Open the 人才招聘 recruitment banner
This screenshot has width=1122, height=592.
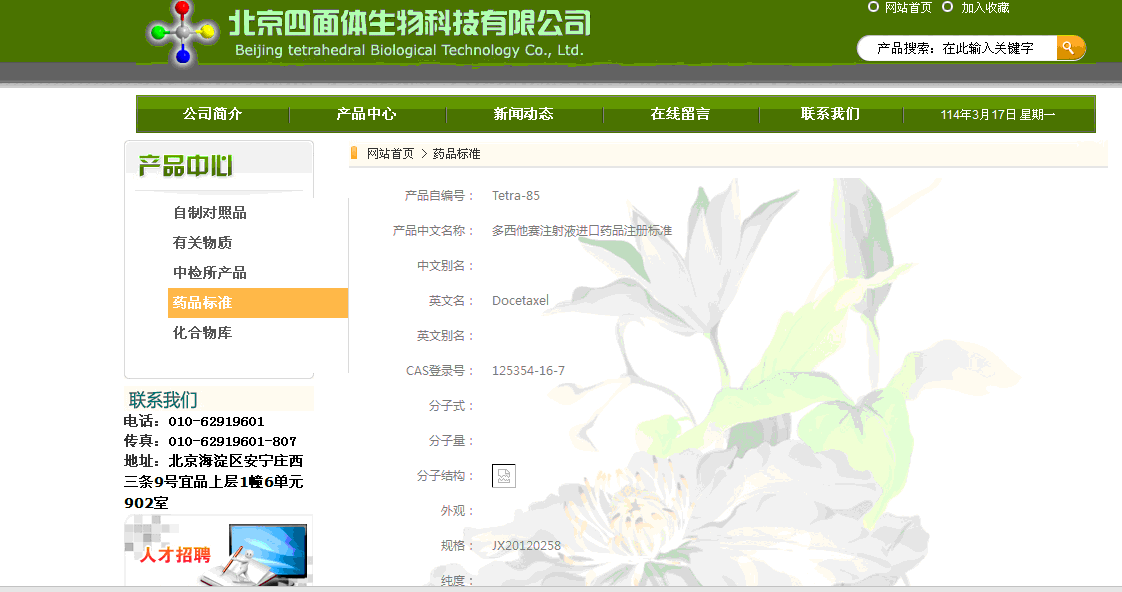(x=218, y=553)
